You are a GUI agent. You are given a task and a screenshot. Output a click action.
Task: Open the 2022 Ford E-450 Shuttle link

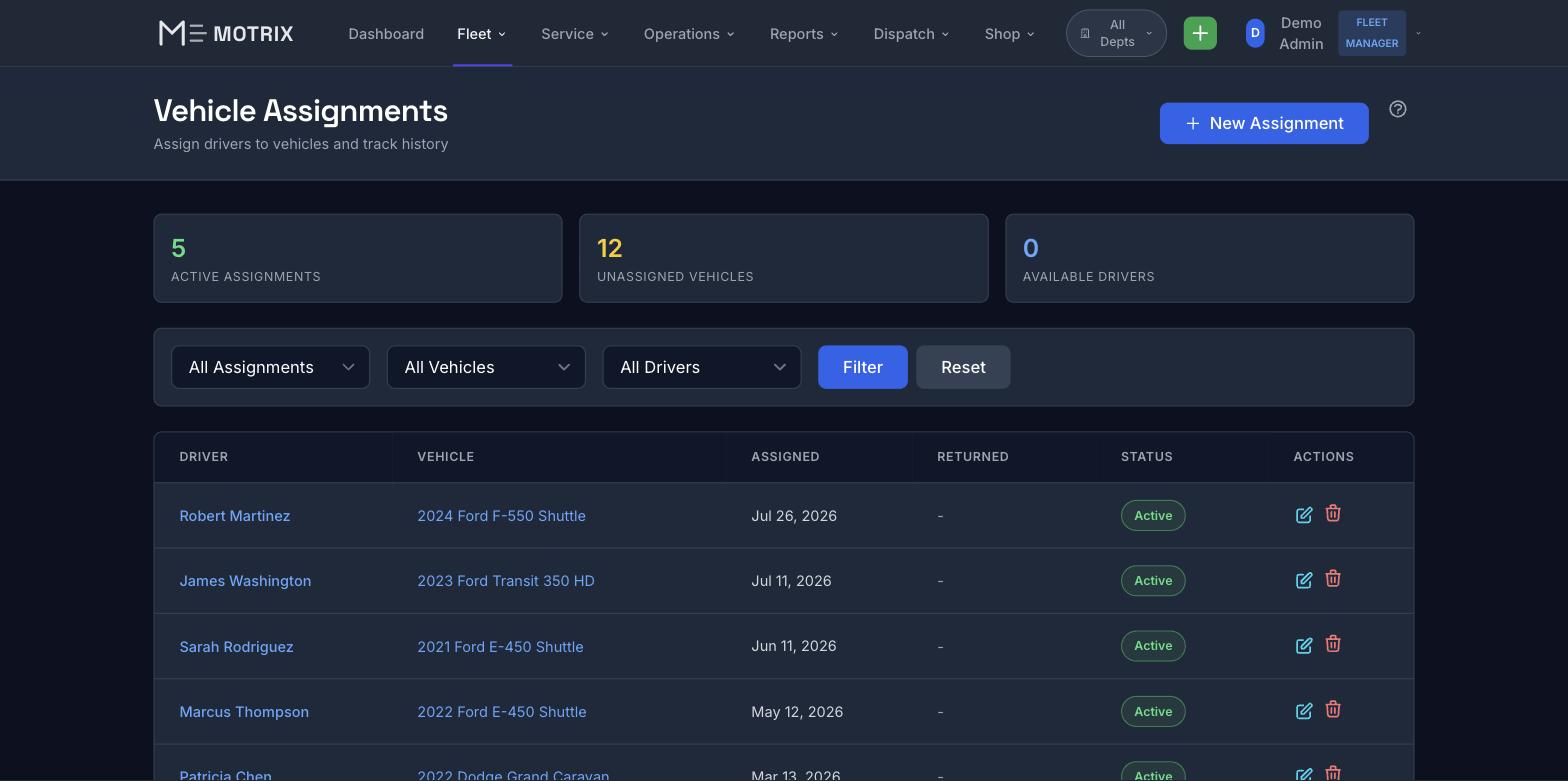[x=502, y=712]
